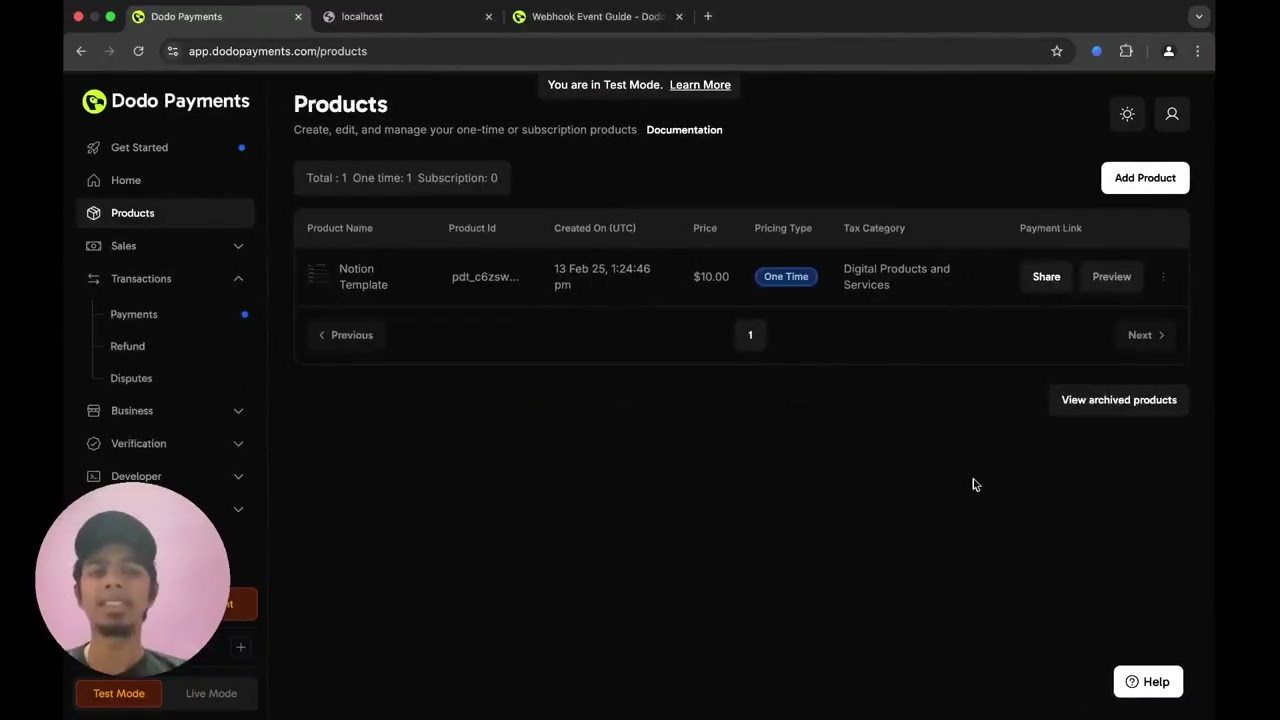Close the localhost tab
Image resolution: width=1280 pixels, height=720 pixels.
click(x=489, y=17)
